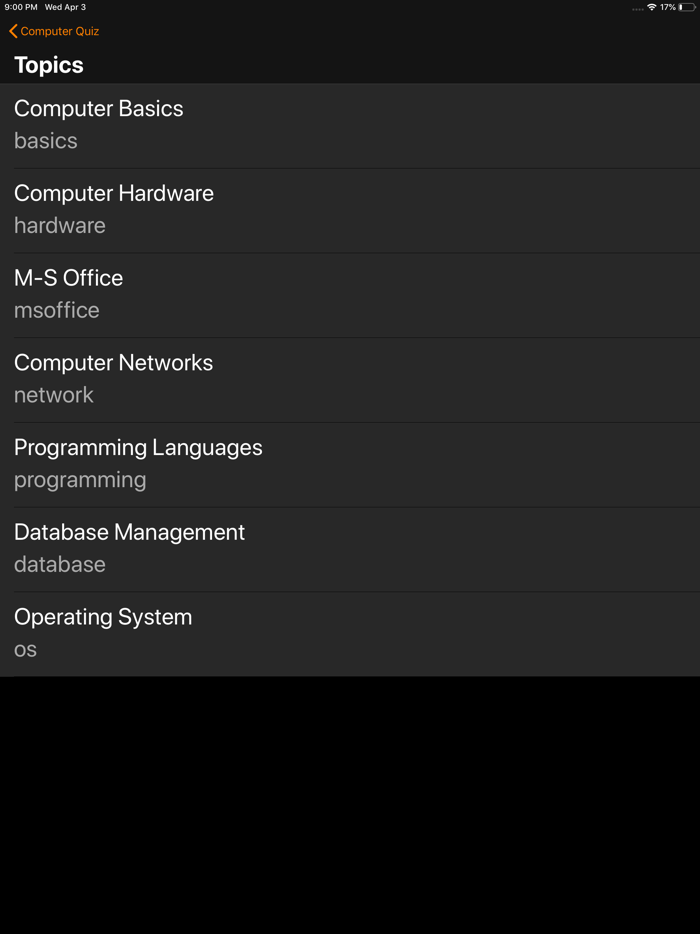Viewport: 700px width, 934px height.
Task: Select the Computer Hardware topic
Action: coord(114,194)
